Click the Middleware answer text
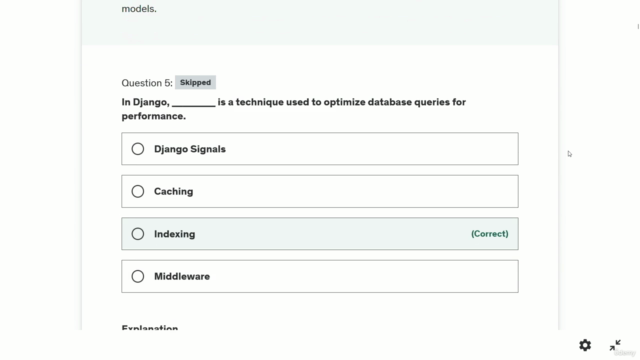The image size is (640, 360). pyautogui.click(x=182, y=276)
